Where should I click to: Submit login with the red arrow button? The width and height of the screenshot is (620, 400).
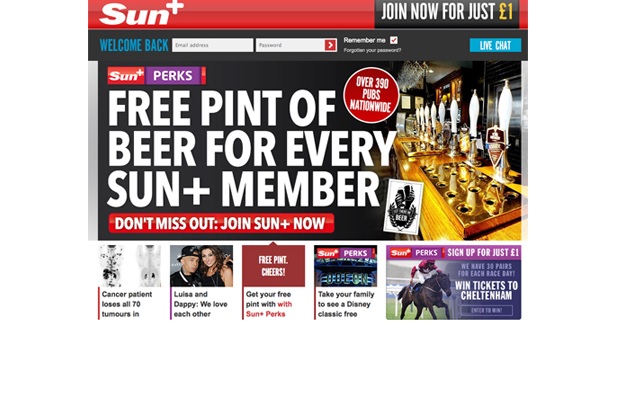[x=330, y=45]
